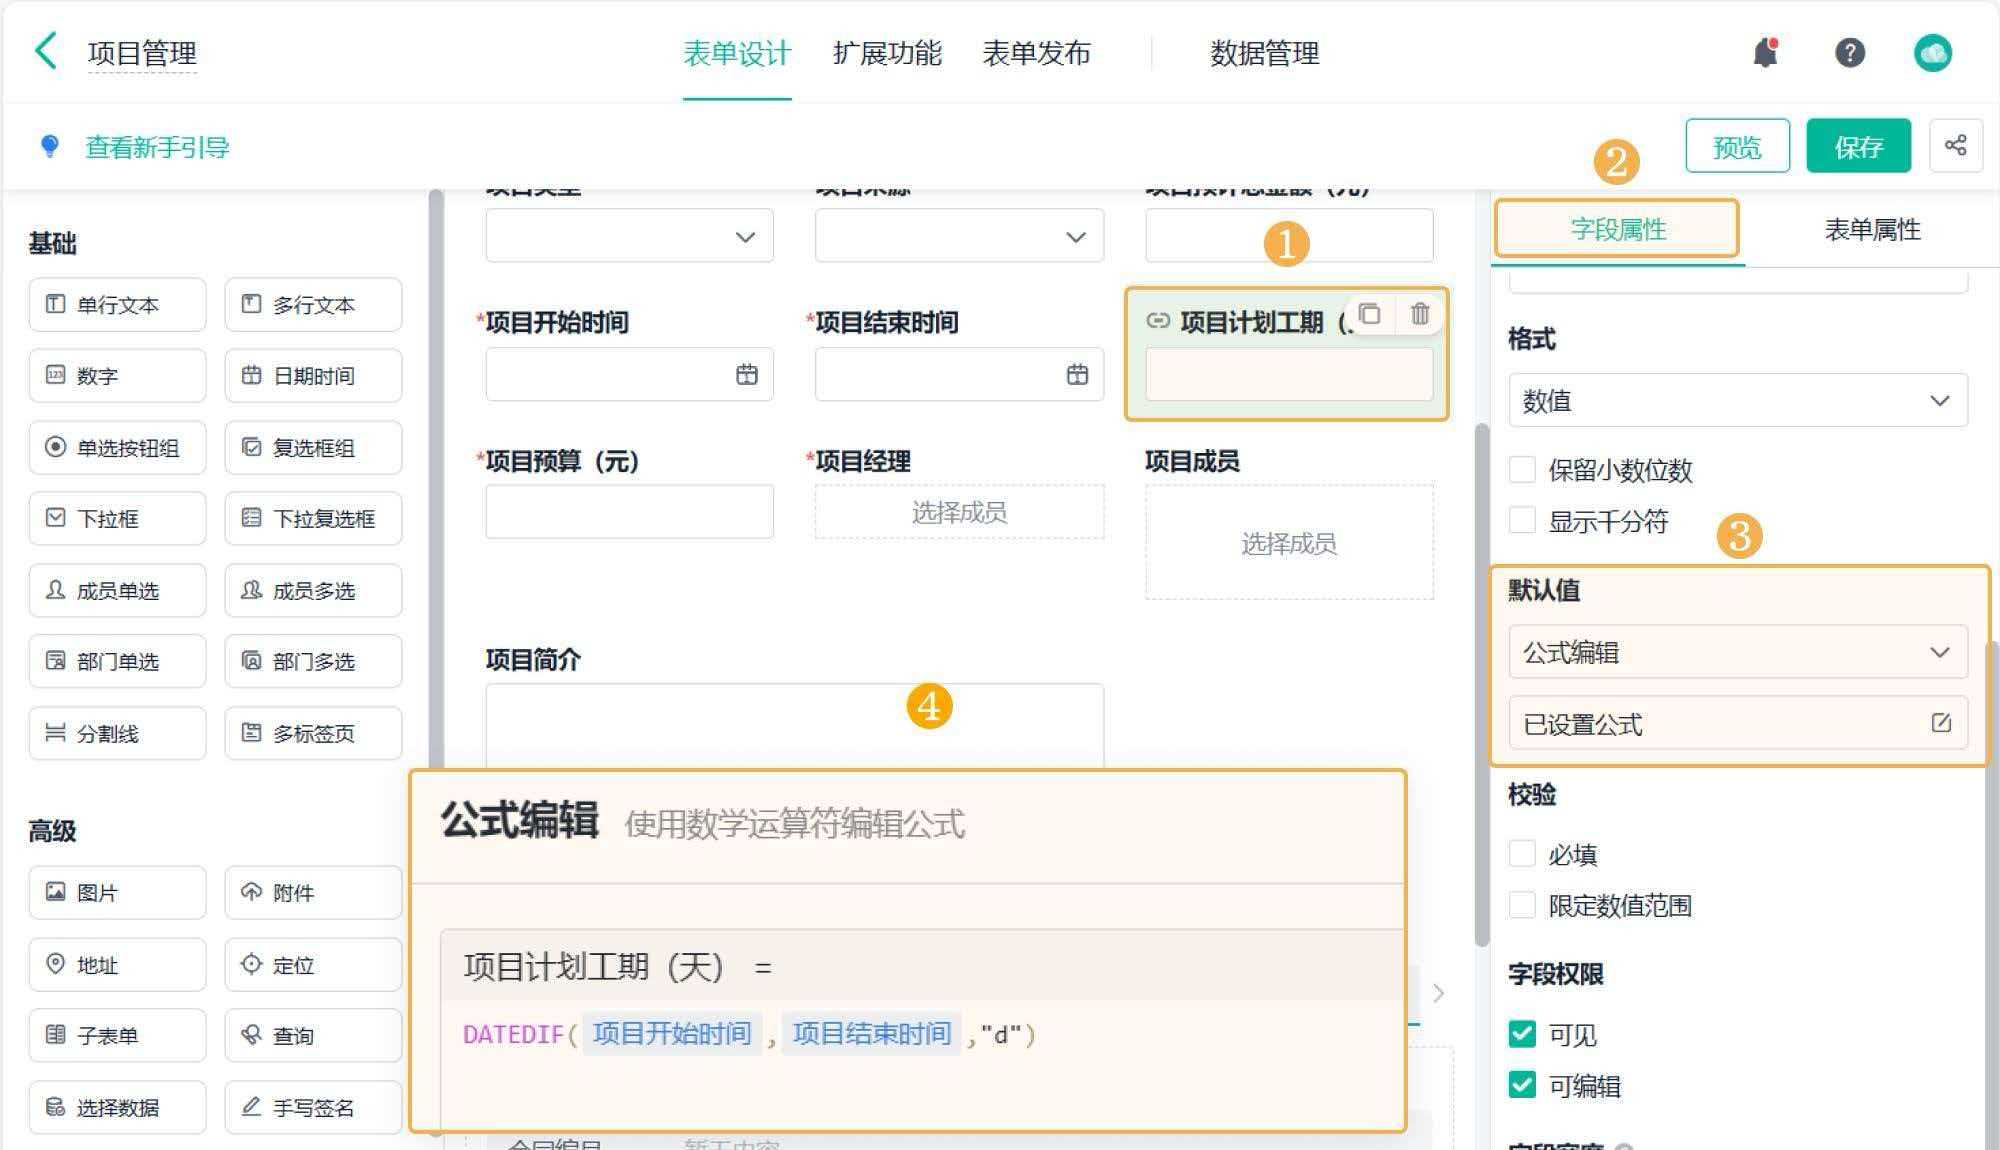Enable the 保留小数位数 checkbox

tap(1522, 470)
